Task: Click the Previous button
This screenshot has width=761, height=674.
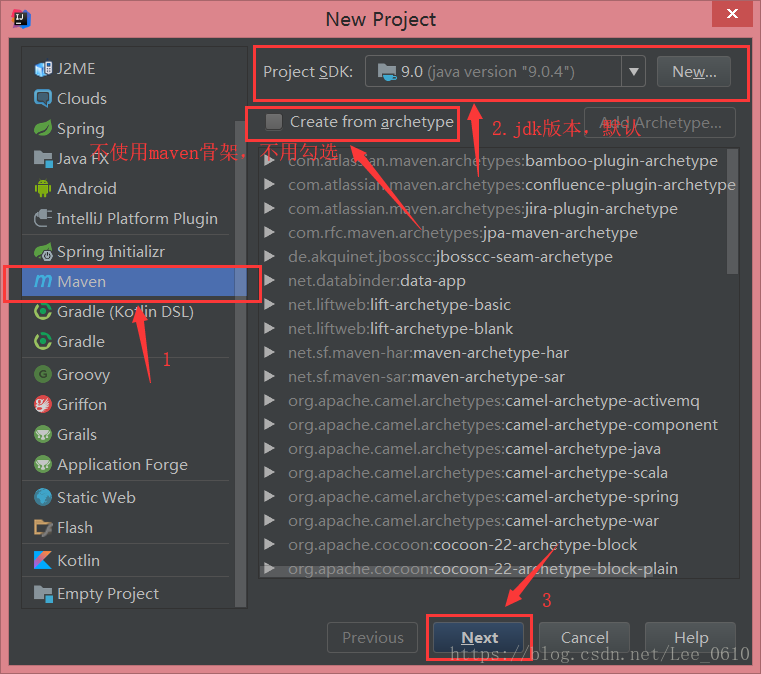Action: (372, 637)
